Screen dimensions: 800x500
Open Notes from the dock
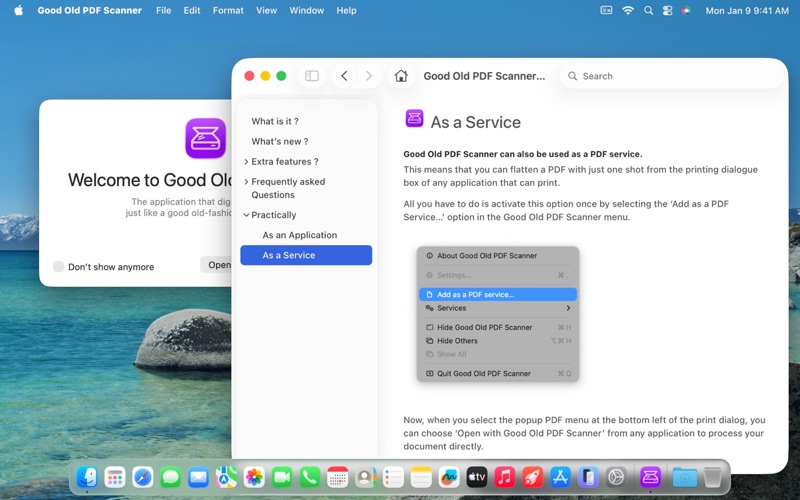(421, 478)
